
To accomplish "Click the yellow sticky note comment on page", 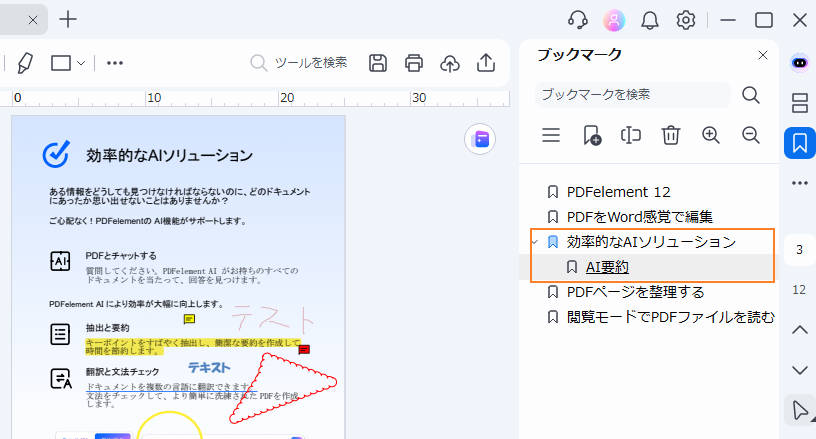I will coord(189,319).
